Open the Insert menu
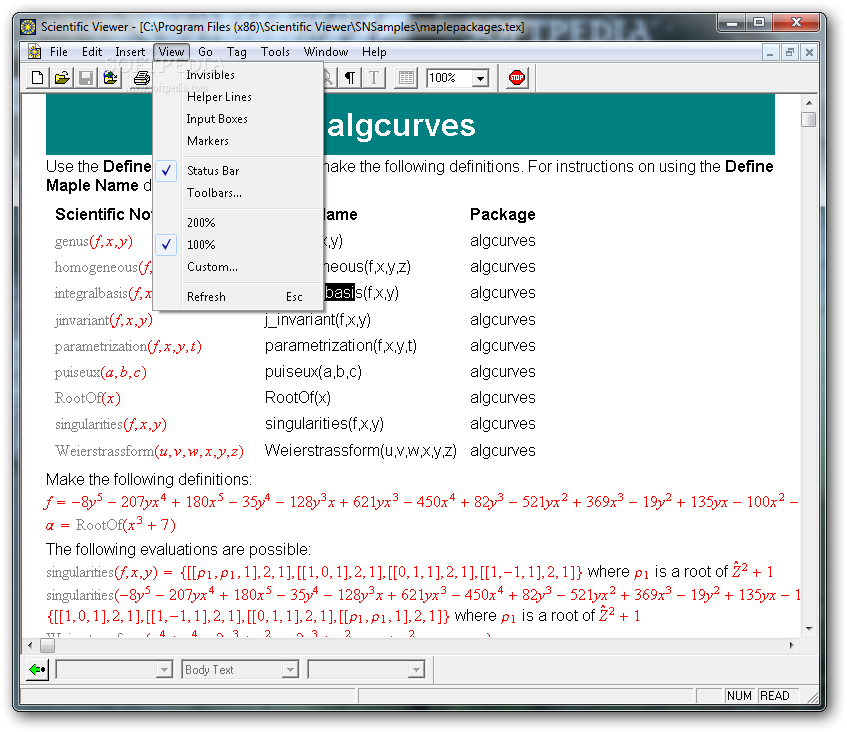 coord(130,52)
